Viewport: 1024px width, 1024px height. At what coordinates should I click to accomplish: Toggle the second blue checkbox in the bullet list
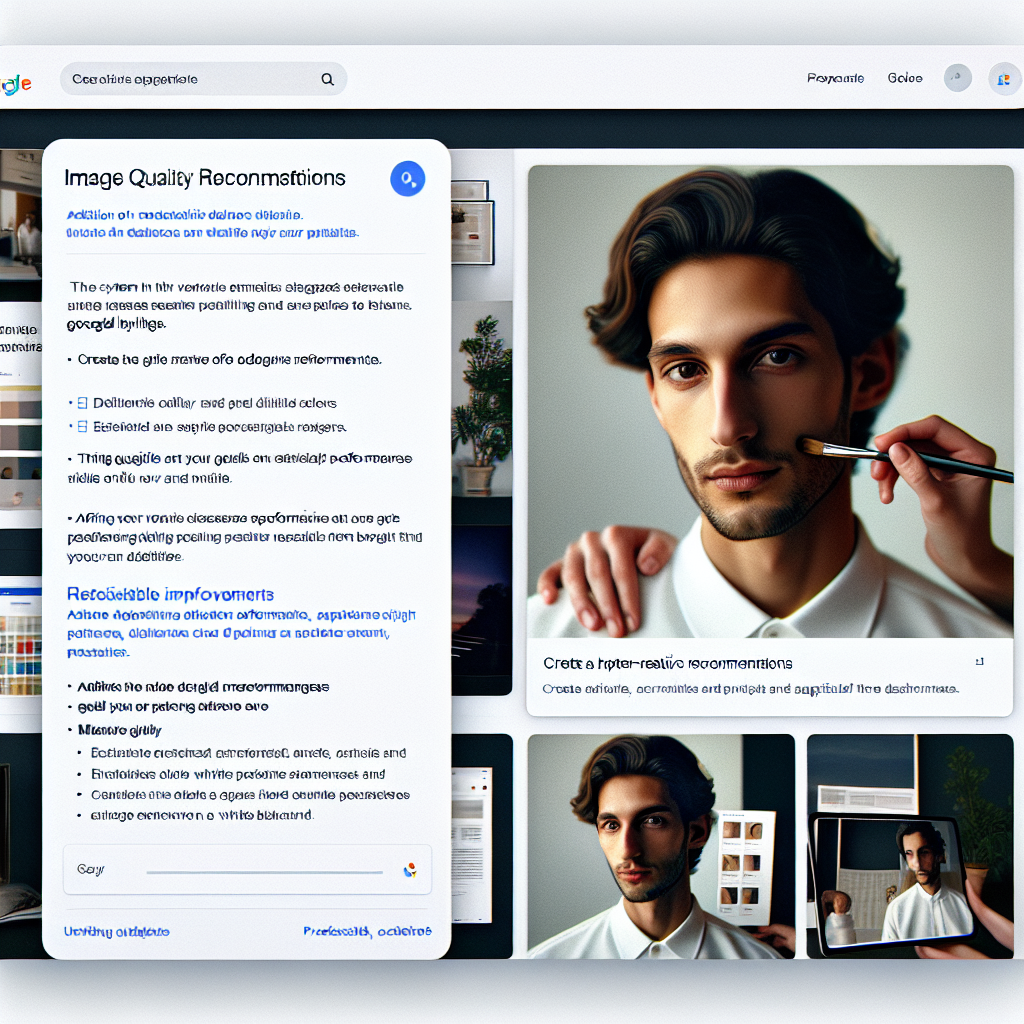[x=84, y=426]
